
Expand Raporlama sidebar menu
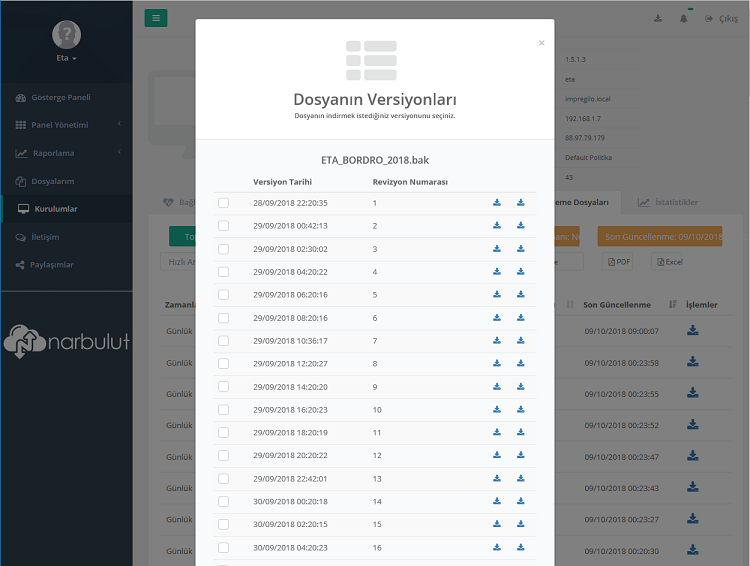[x=66, y=153]
